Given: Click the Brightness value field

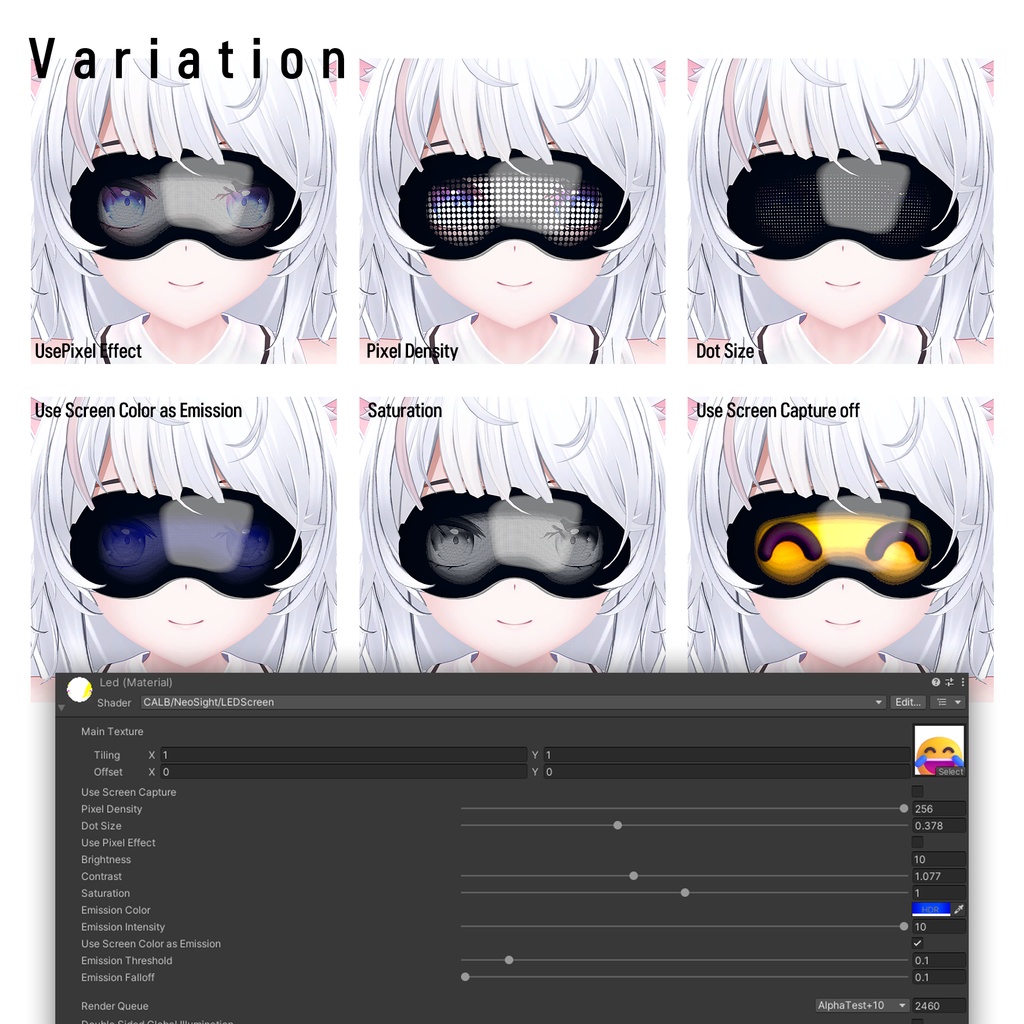Looking at the screenshot, I should click(938, 859).
